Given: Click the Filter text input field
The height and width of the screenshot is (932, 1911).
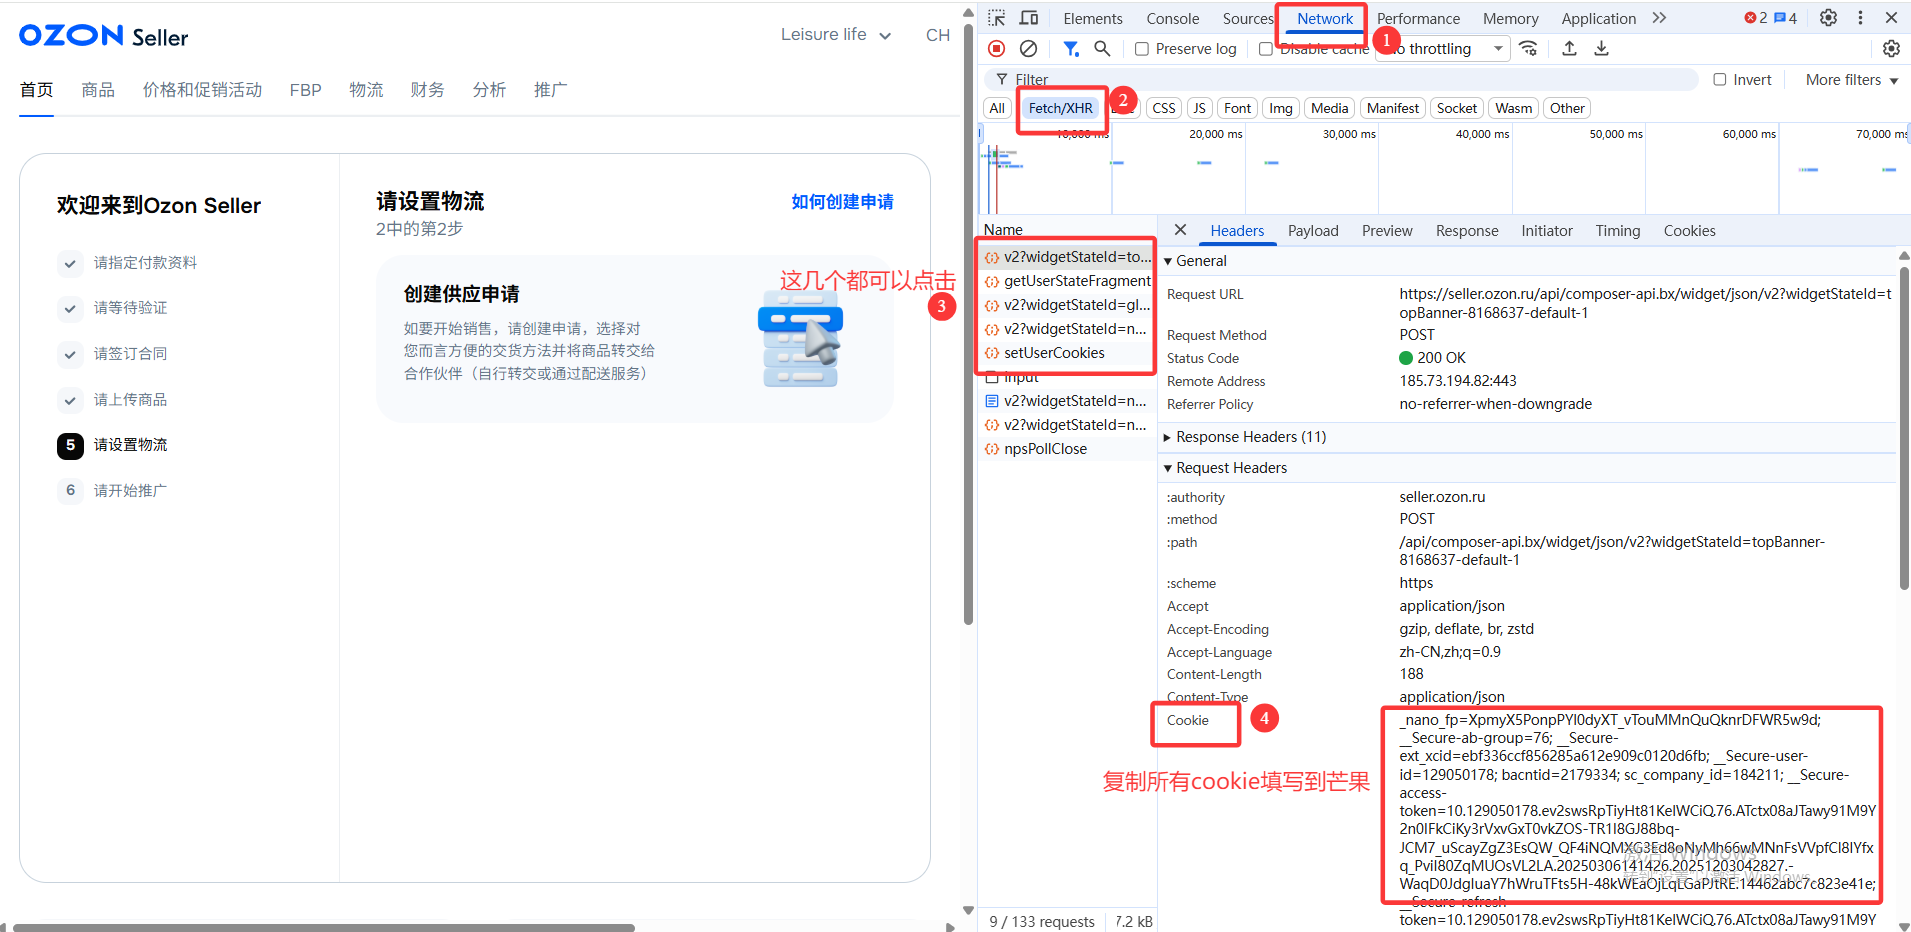Looking at the screenshot, I should (1350, 80).
